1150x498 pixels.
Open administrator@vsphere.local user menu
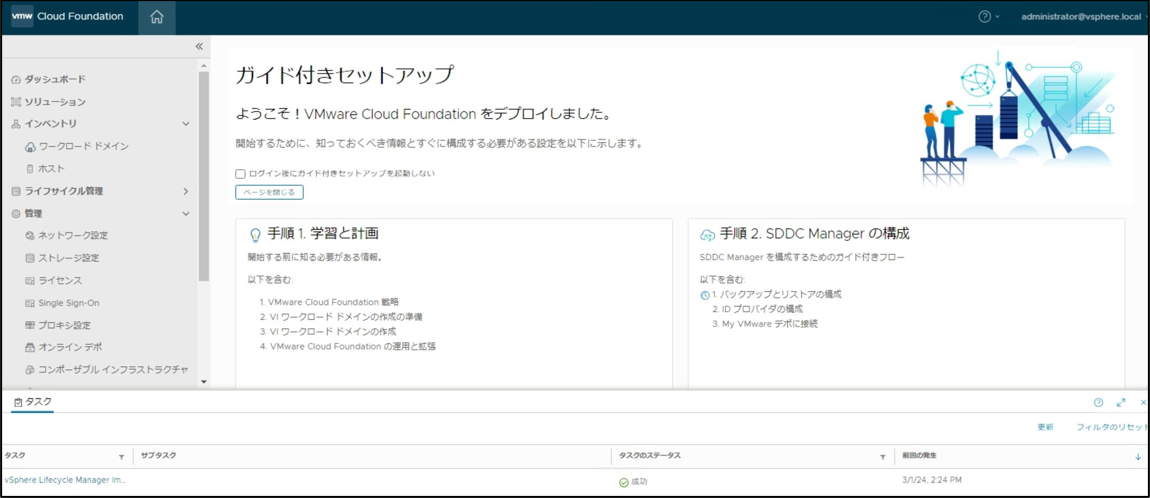(x=1082, y=17)
